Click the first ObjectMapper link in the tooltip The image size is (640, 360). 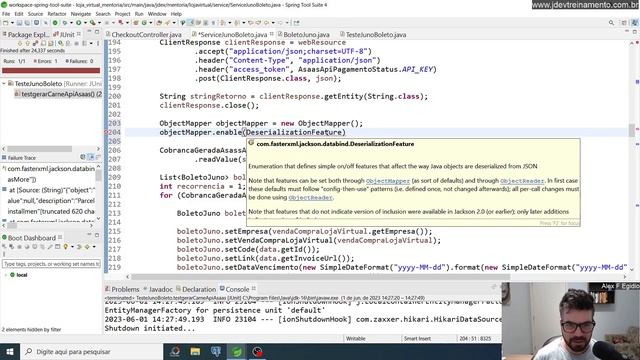coord(388,181)
